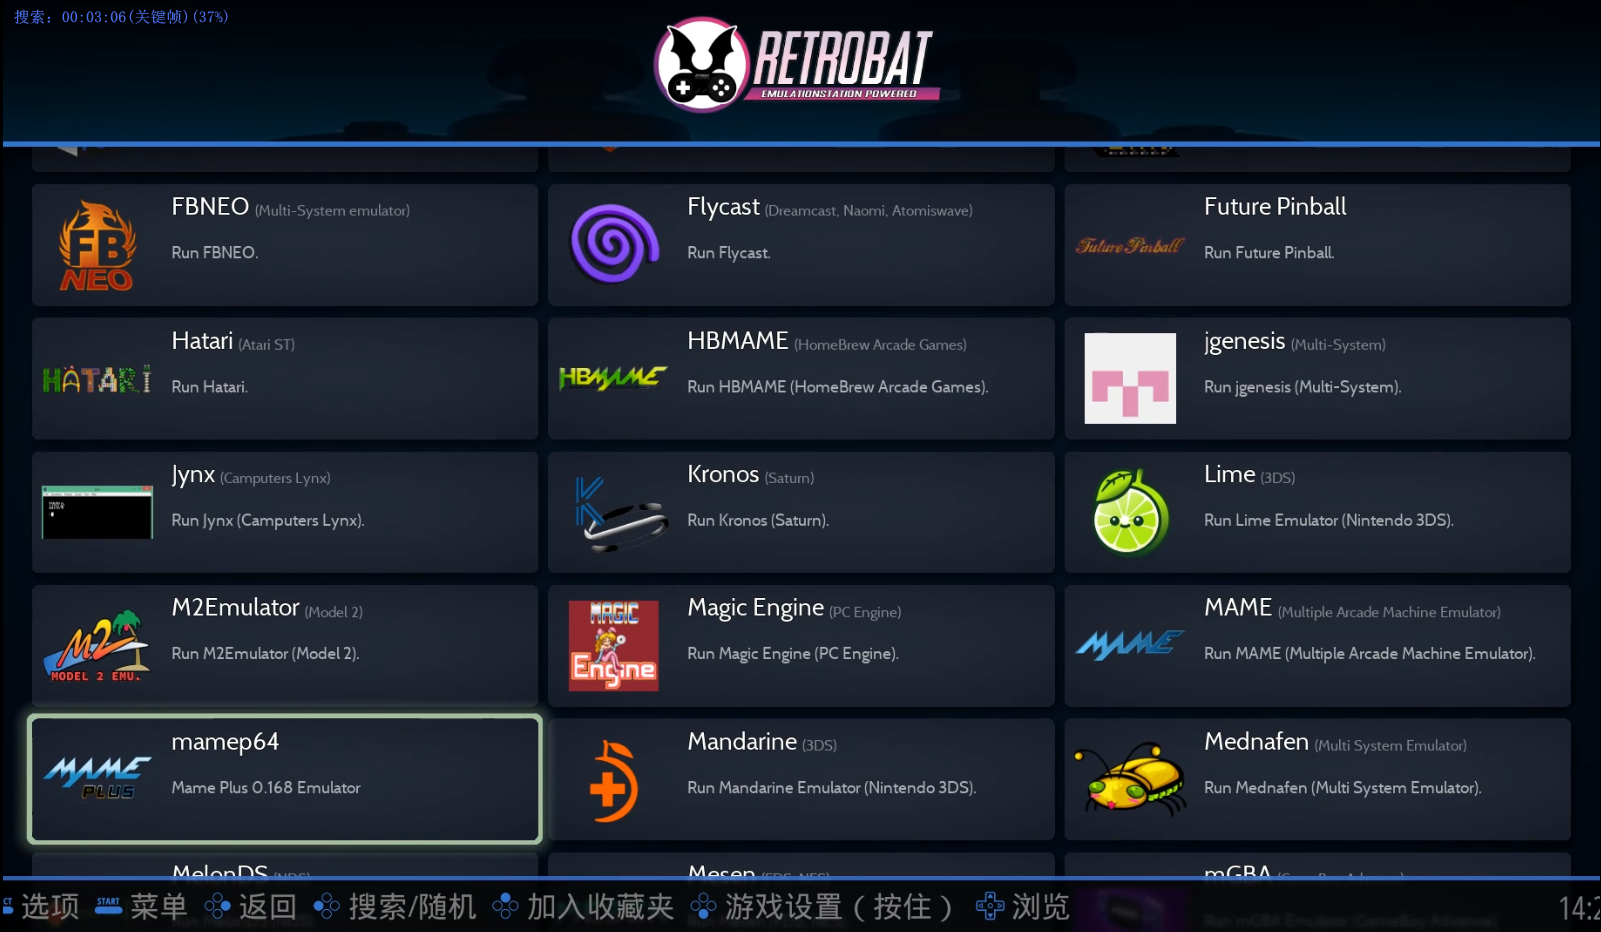Select the Mandarine orange plus icon
The image size is (1601, 932).
pos(613,781)
